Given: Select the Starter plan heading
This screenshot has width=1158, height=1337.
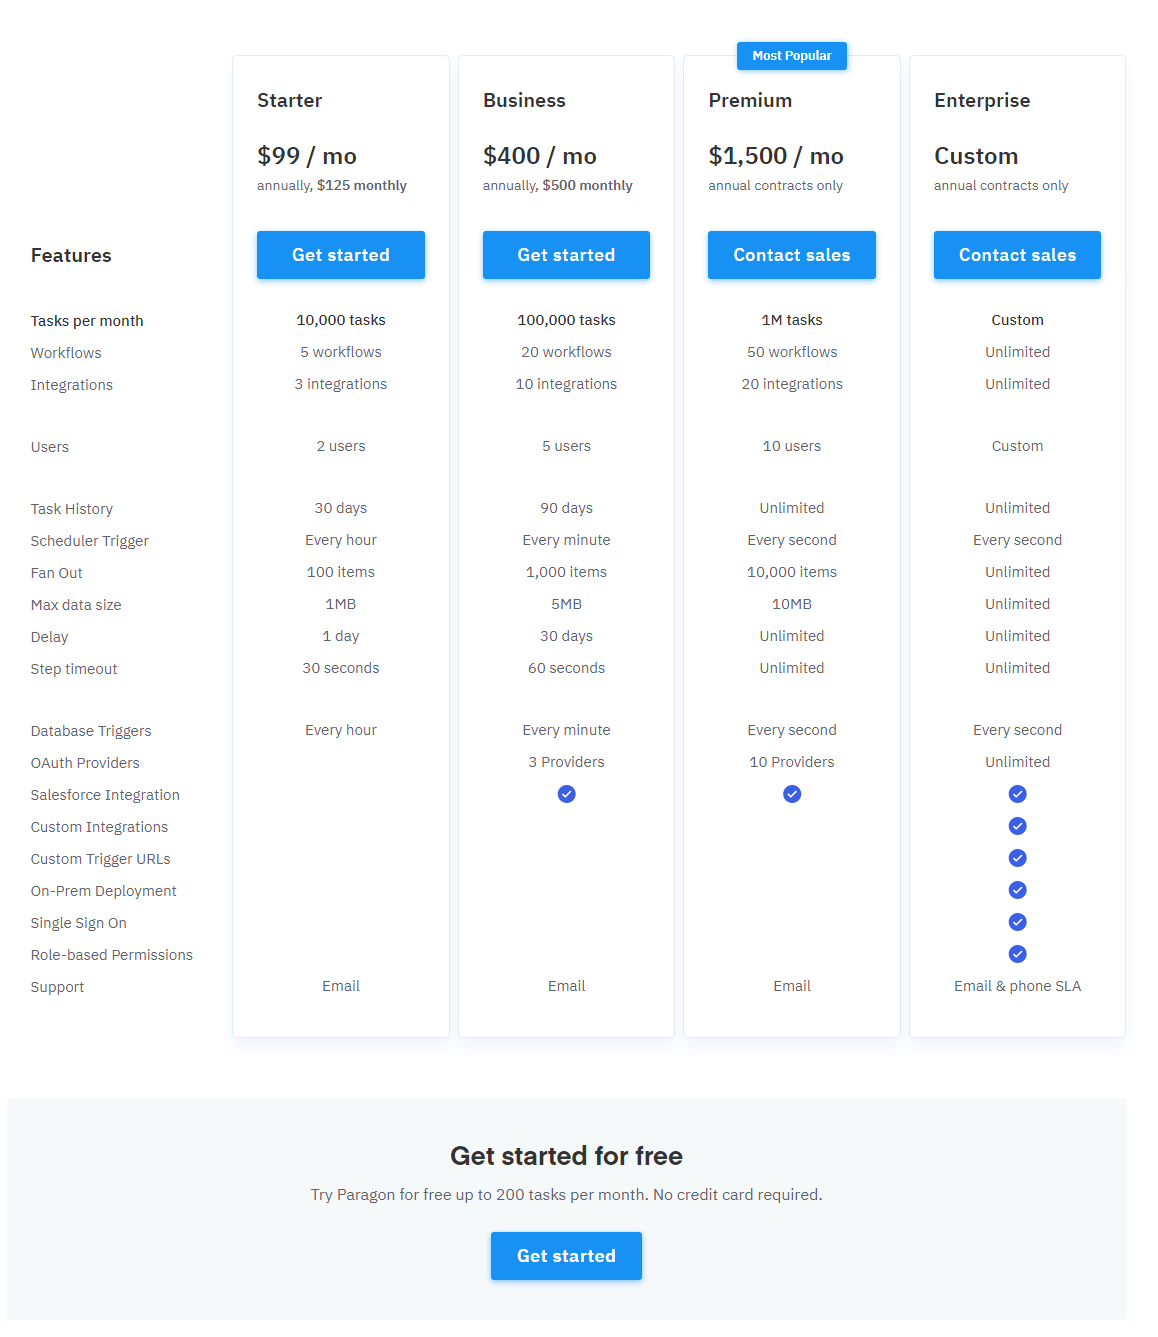Looking at the screenshot, I should (x=290, y=101).
